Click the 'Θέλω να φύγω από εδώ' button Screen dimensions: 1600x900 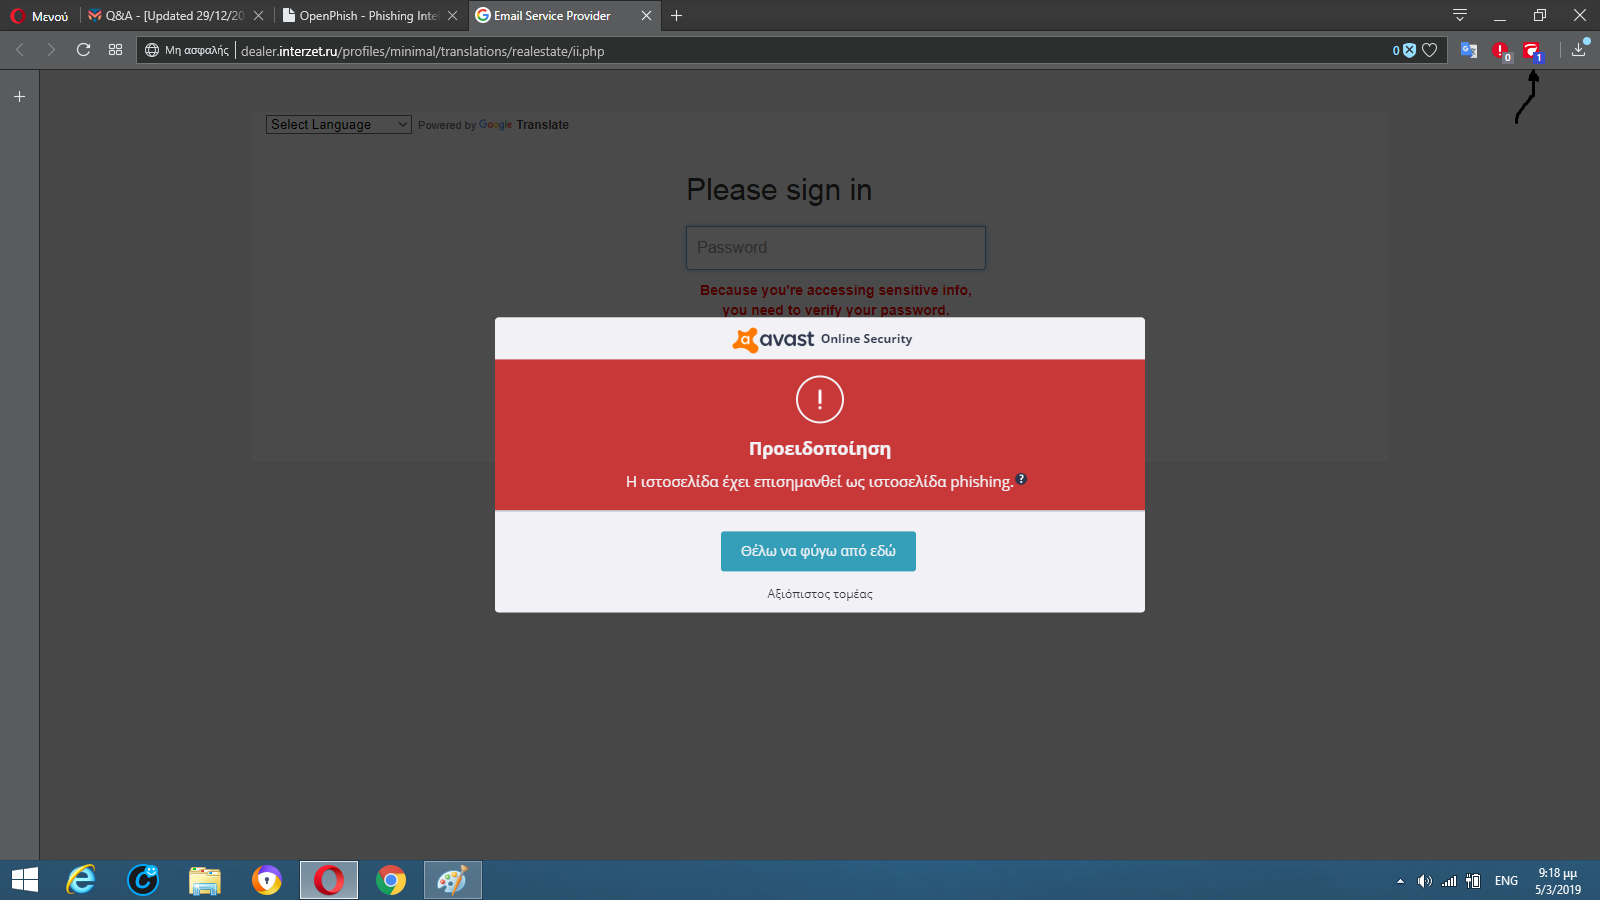click(818, 551)
